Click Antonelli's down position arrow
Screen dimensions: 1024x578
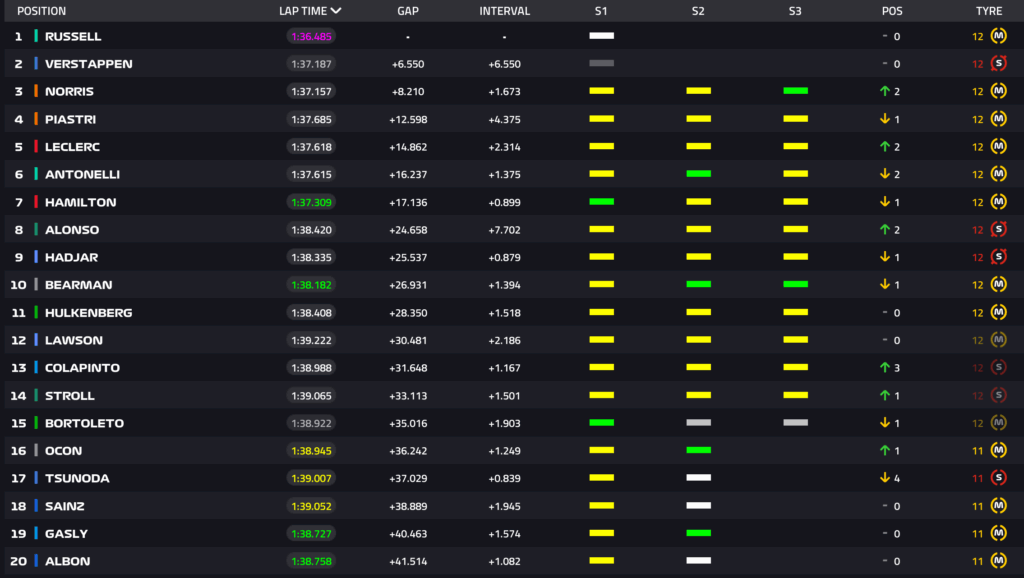[885, 174]
